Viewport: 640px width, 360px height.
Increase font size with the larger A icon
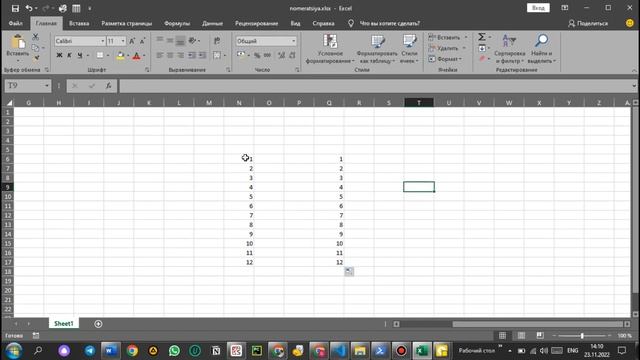132,41
